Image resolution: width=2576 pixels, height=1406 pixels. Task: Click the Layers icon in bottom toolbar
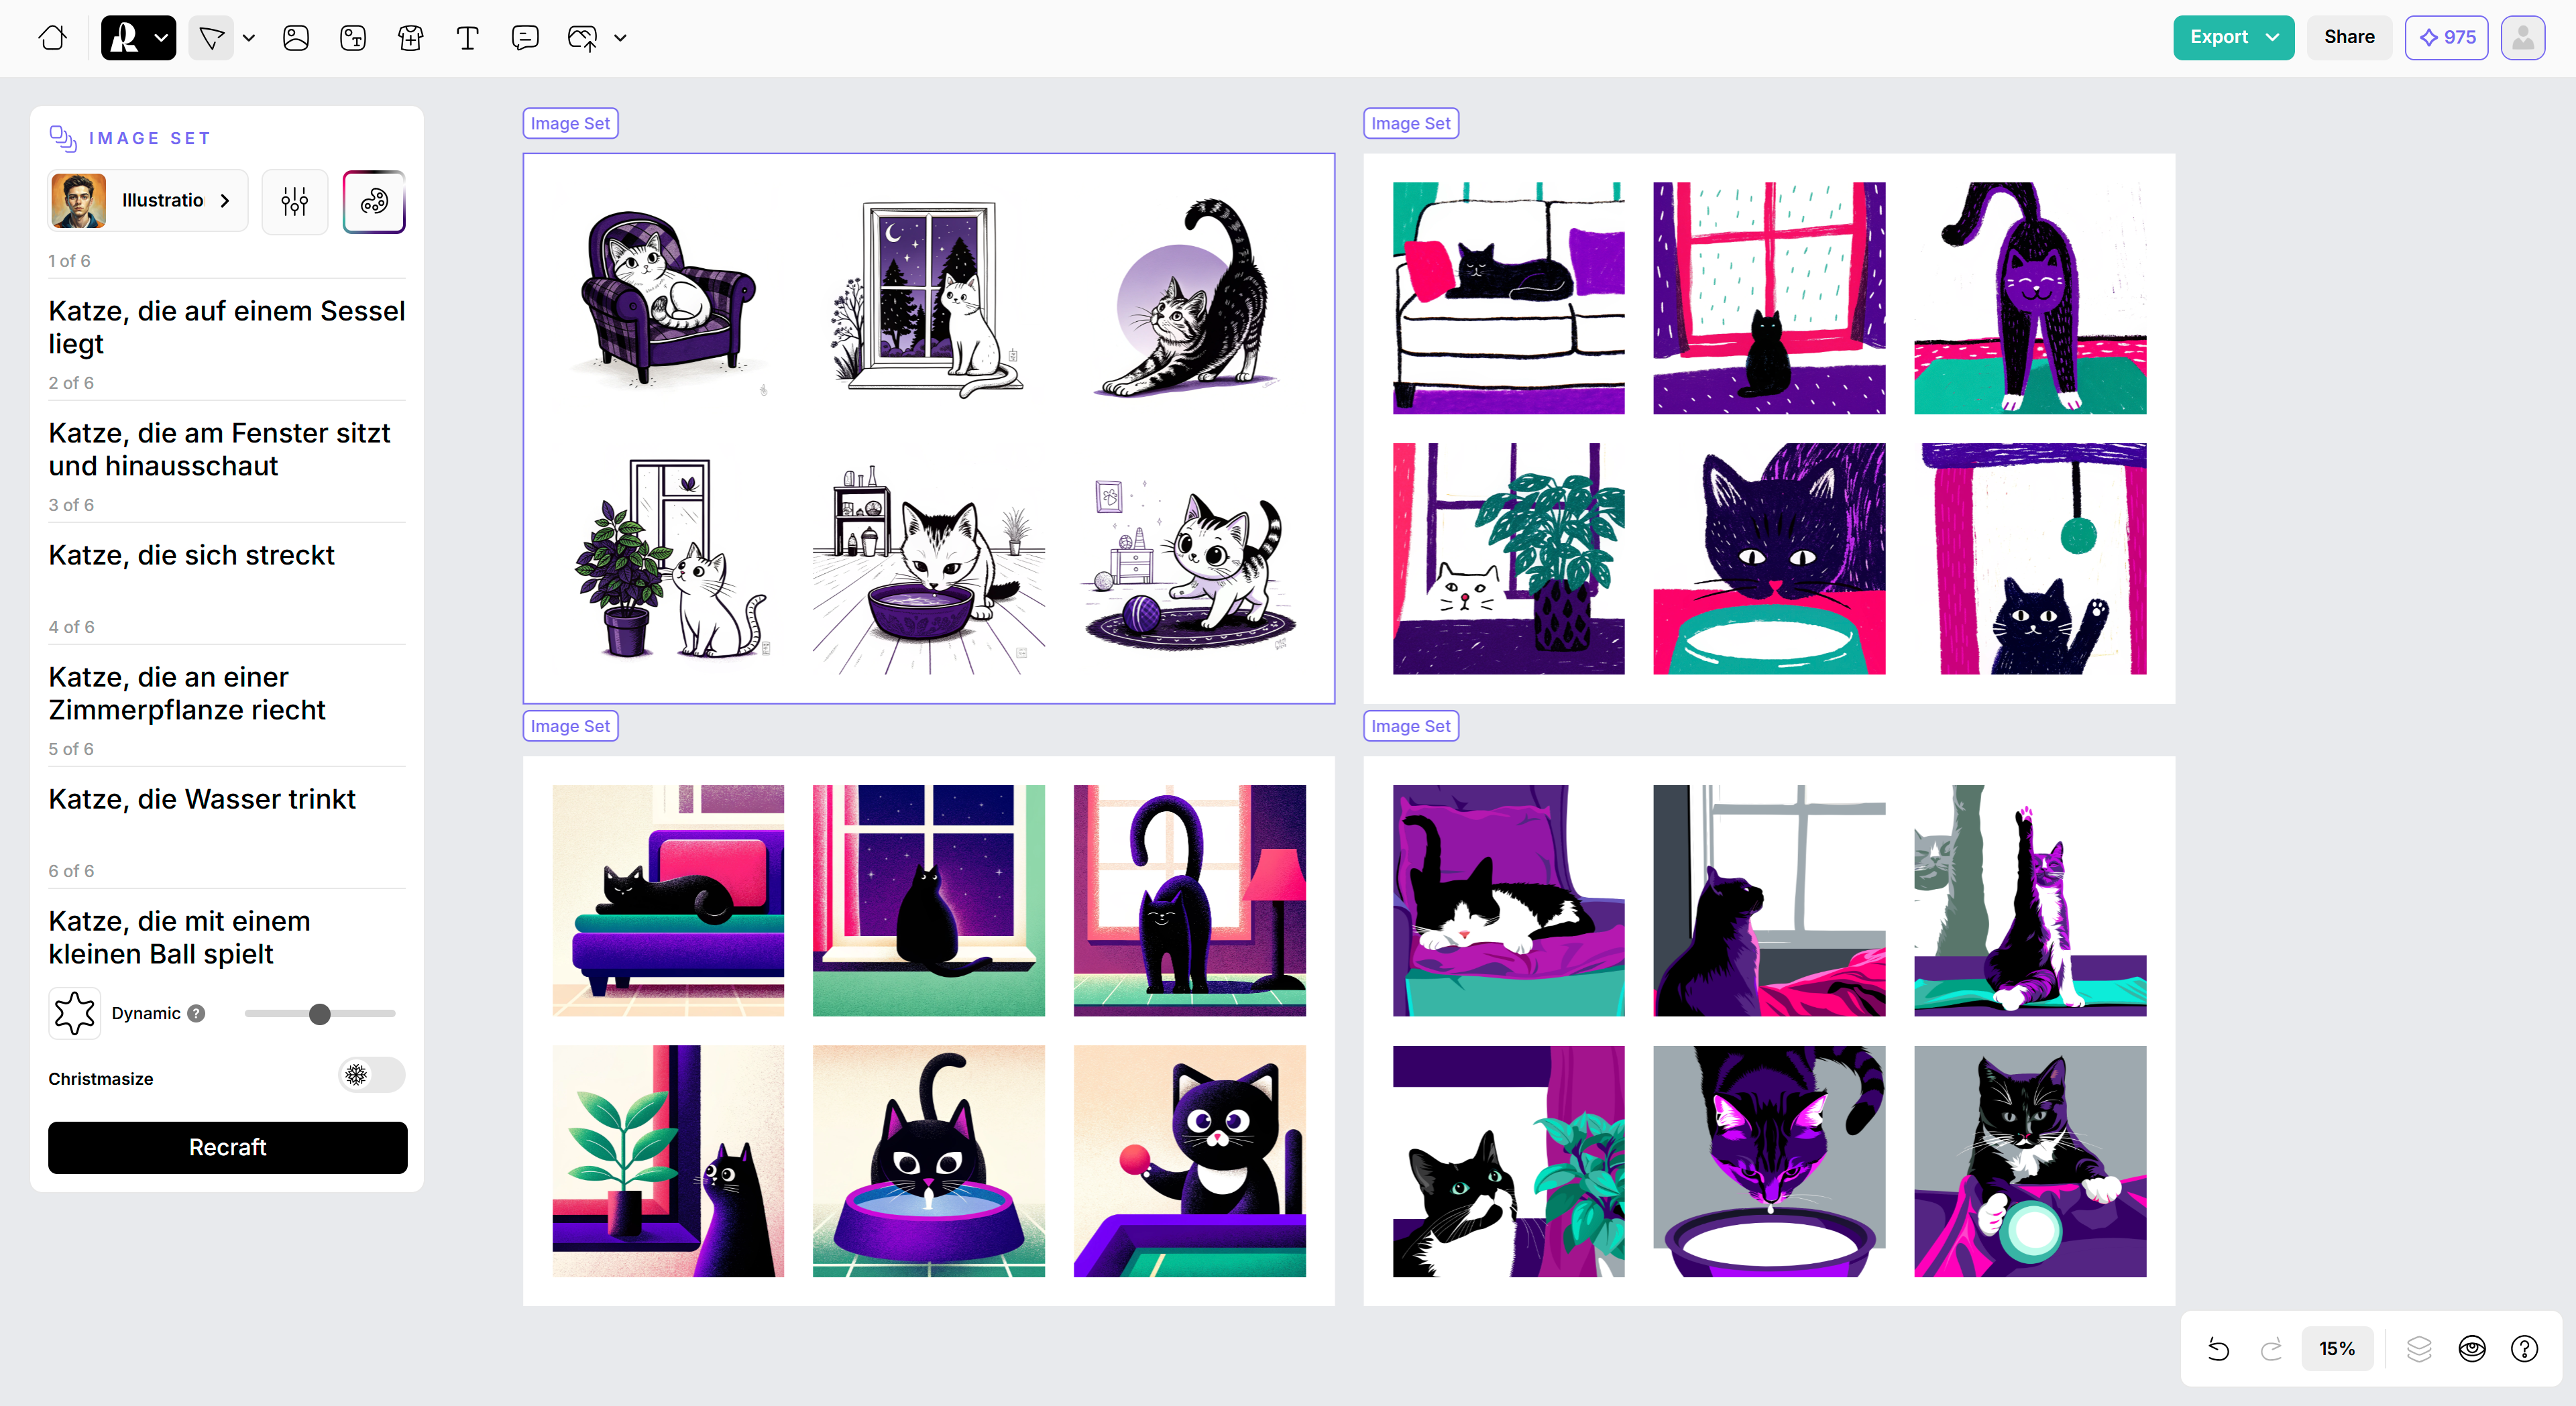(x=2420, y=1348)
